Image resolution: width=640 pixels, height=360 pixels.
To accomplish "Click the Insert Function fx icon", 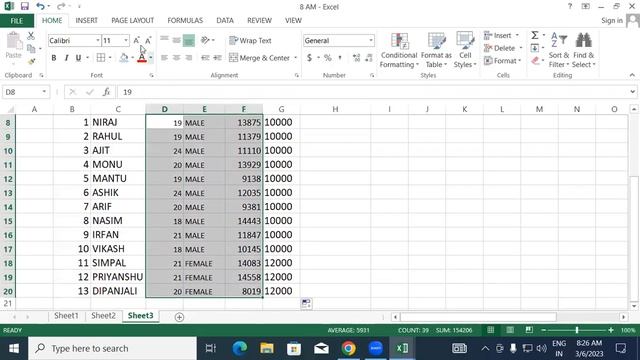I will (x=107, y=92).
